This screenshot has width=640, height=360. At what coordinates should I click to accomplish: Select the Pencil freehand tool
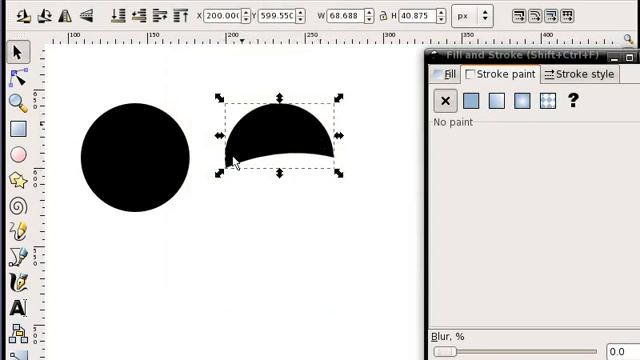click(18, 231)
